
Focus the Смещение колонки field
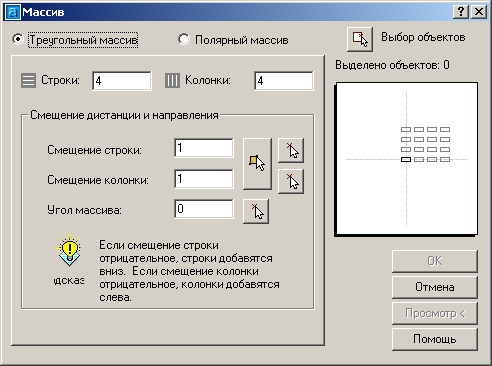tap(204, 179)
